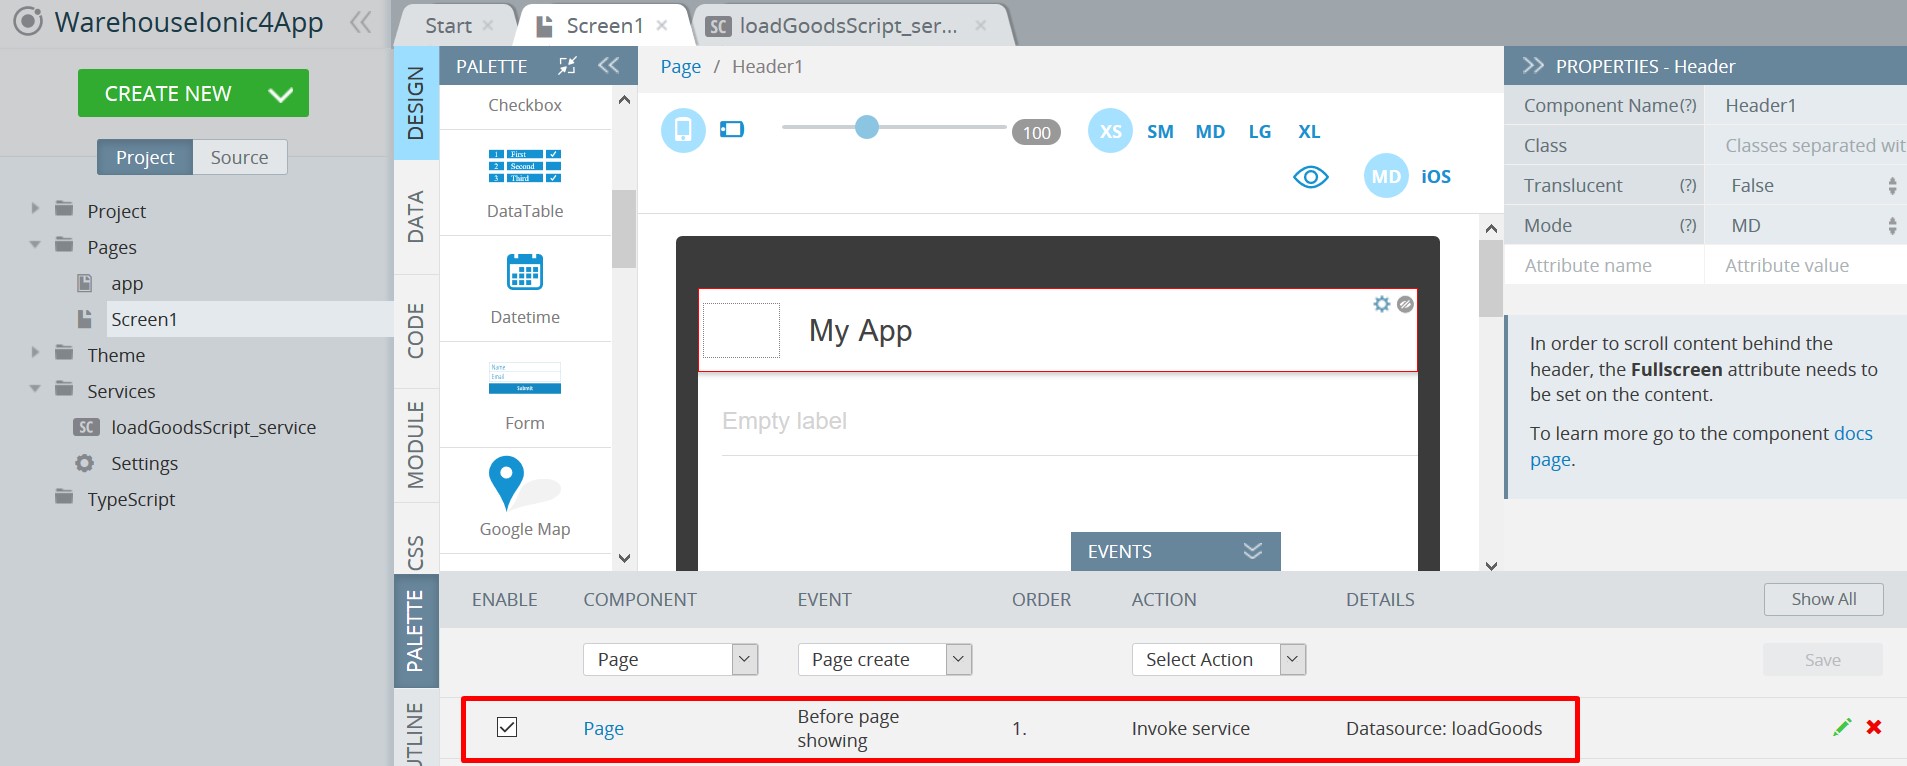
Task: Open the component docs page link
Action: click(x=1701, y=446)
